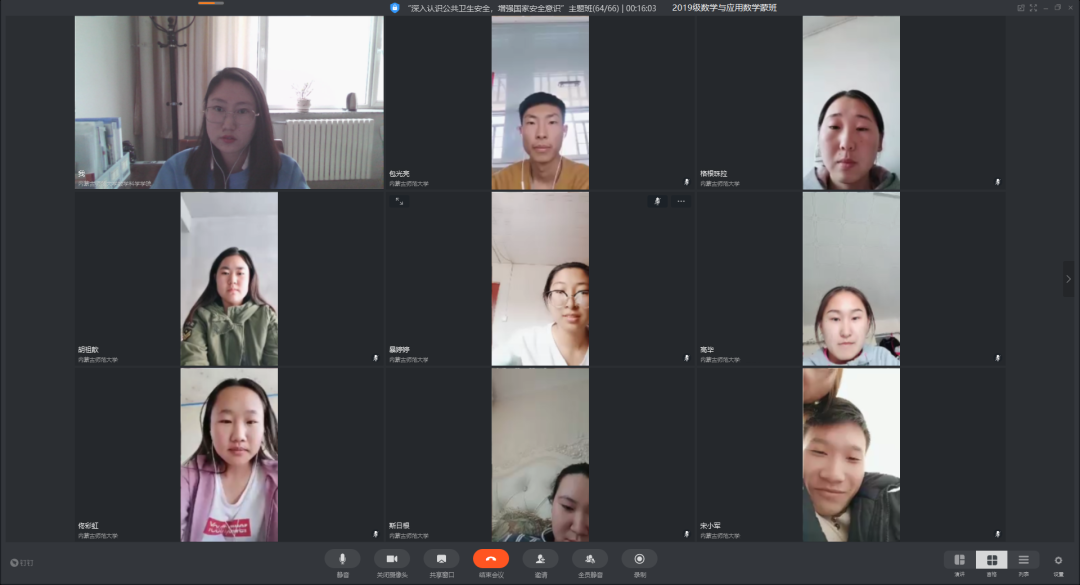Select the grid (宫格) layout view
Image resolution: width=1080 pixels, height=585 pixels.
991,560
